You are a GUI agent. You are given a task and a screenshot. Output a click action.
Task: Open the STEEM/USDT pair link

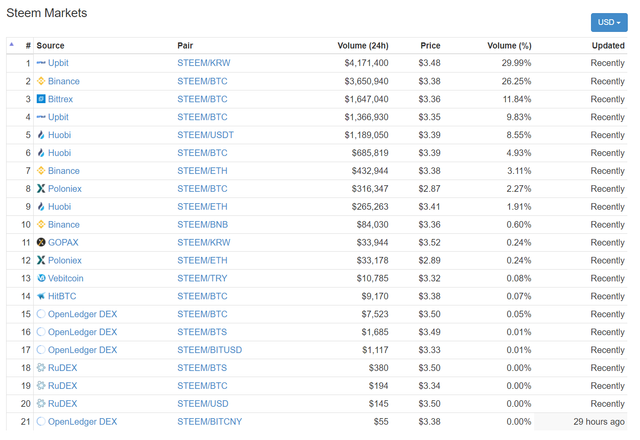point(205,135)
